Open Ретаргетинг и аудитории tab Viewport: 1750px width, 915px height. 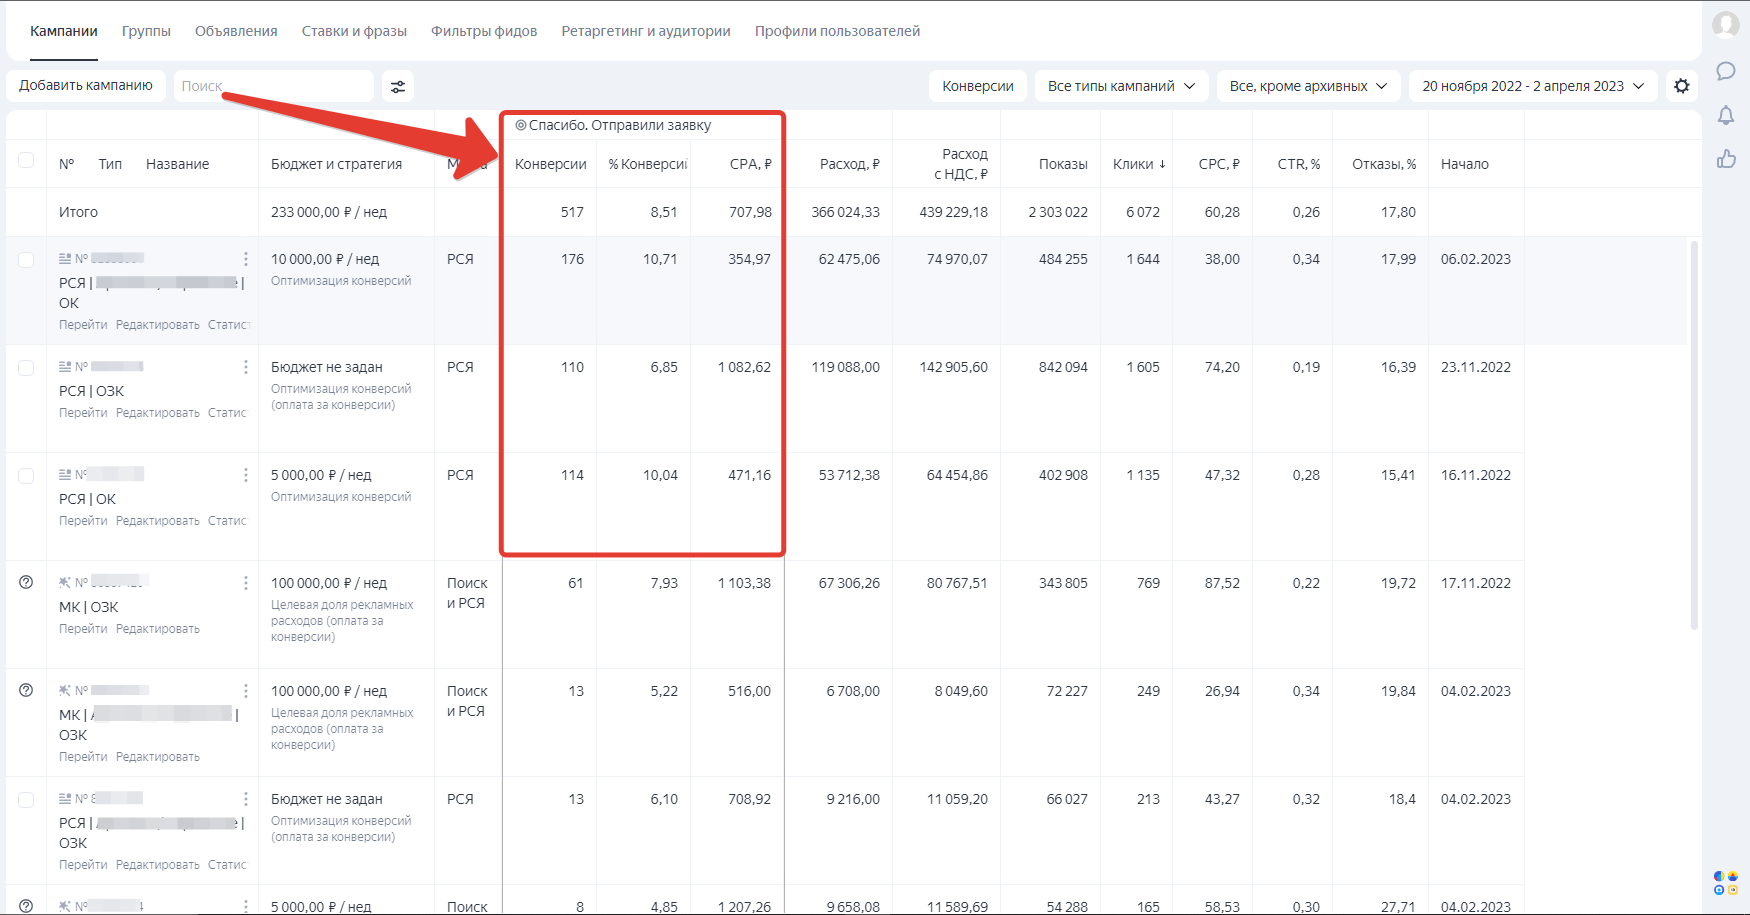[646, 31]
